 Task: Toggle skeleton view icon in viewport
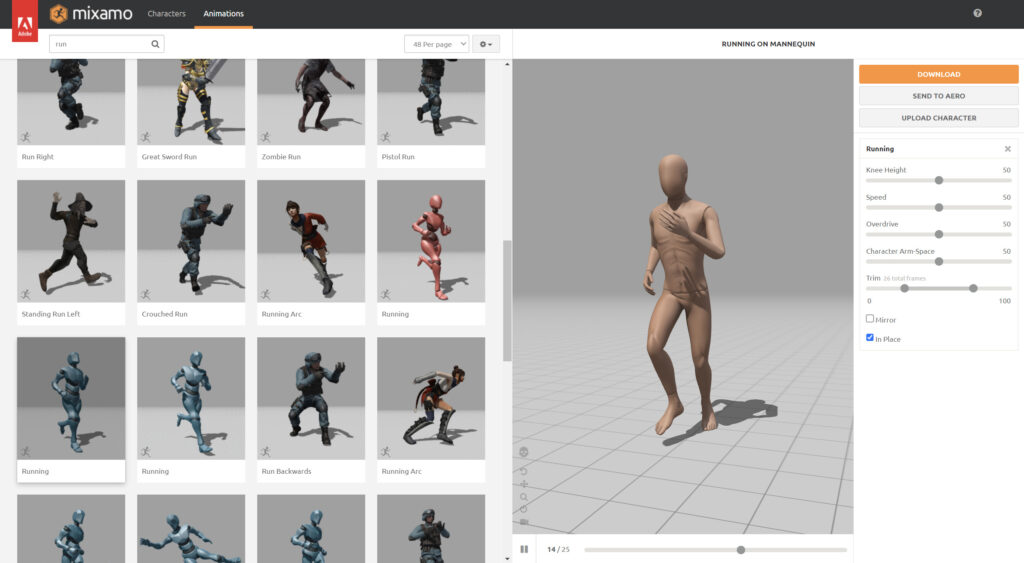point(523,452)
